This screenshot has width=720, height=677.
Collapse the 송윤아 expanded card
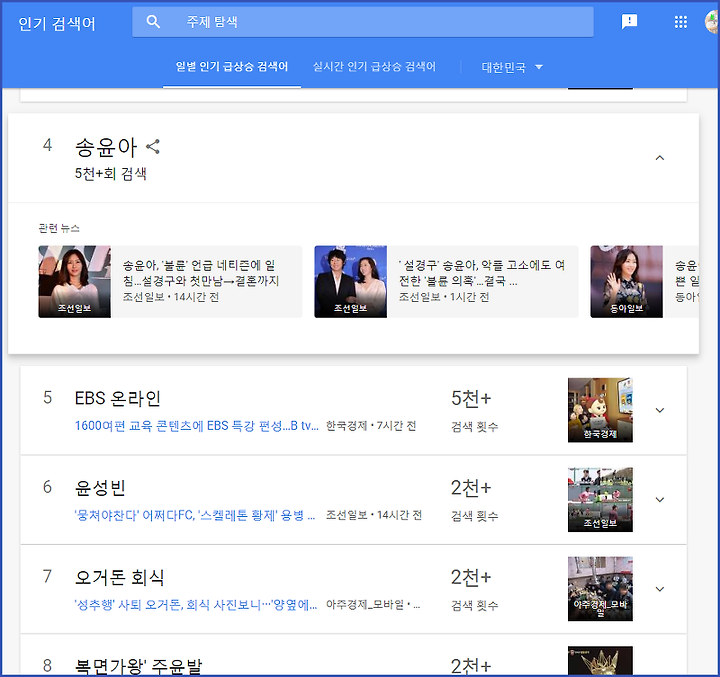click(x=660, y=158)
